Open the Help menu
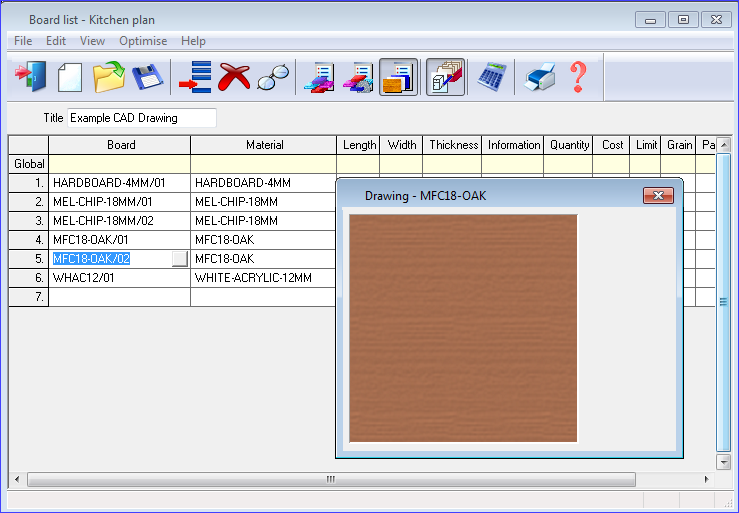The width and height of the screenshot is (739, 513). pyautogui.click(x=193, y=41)
